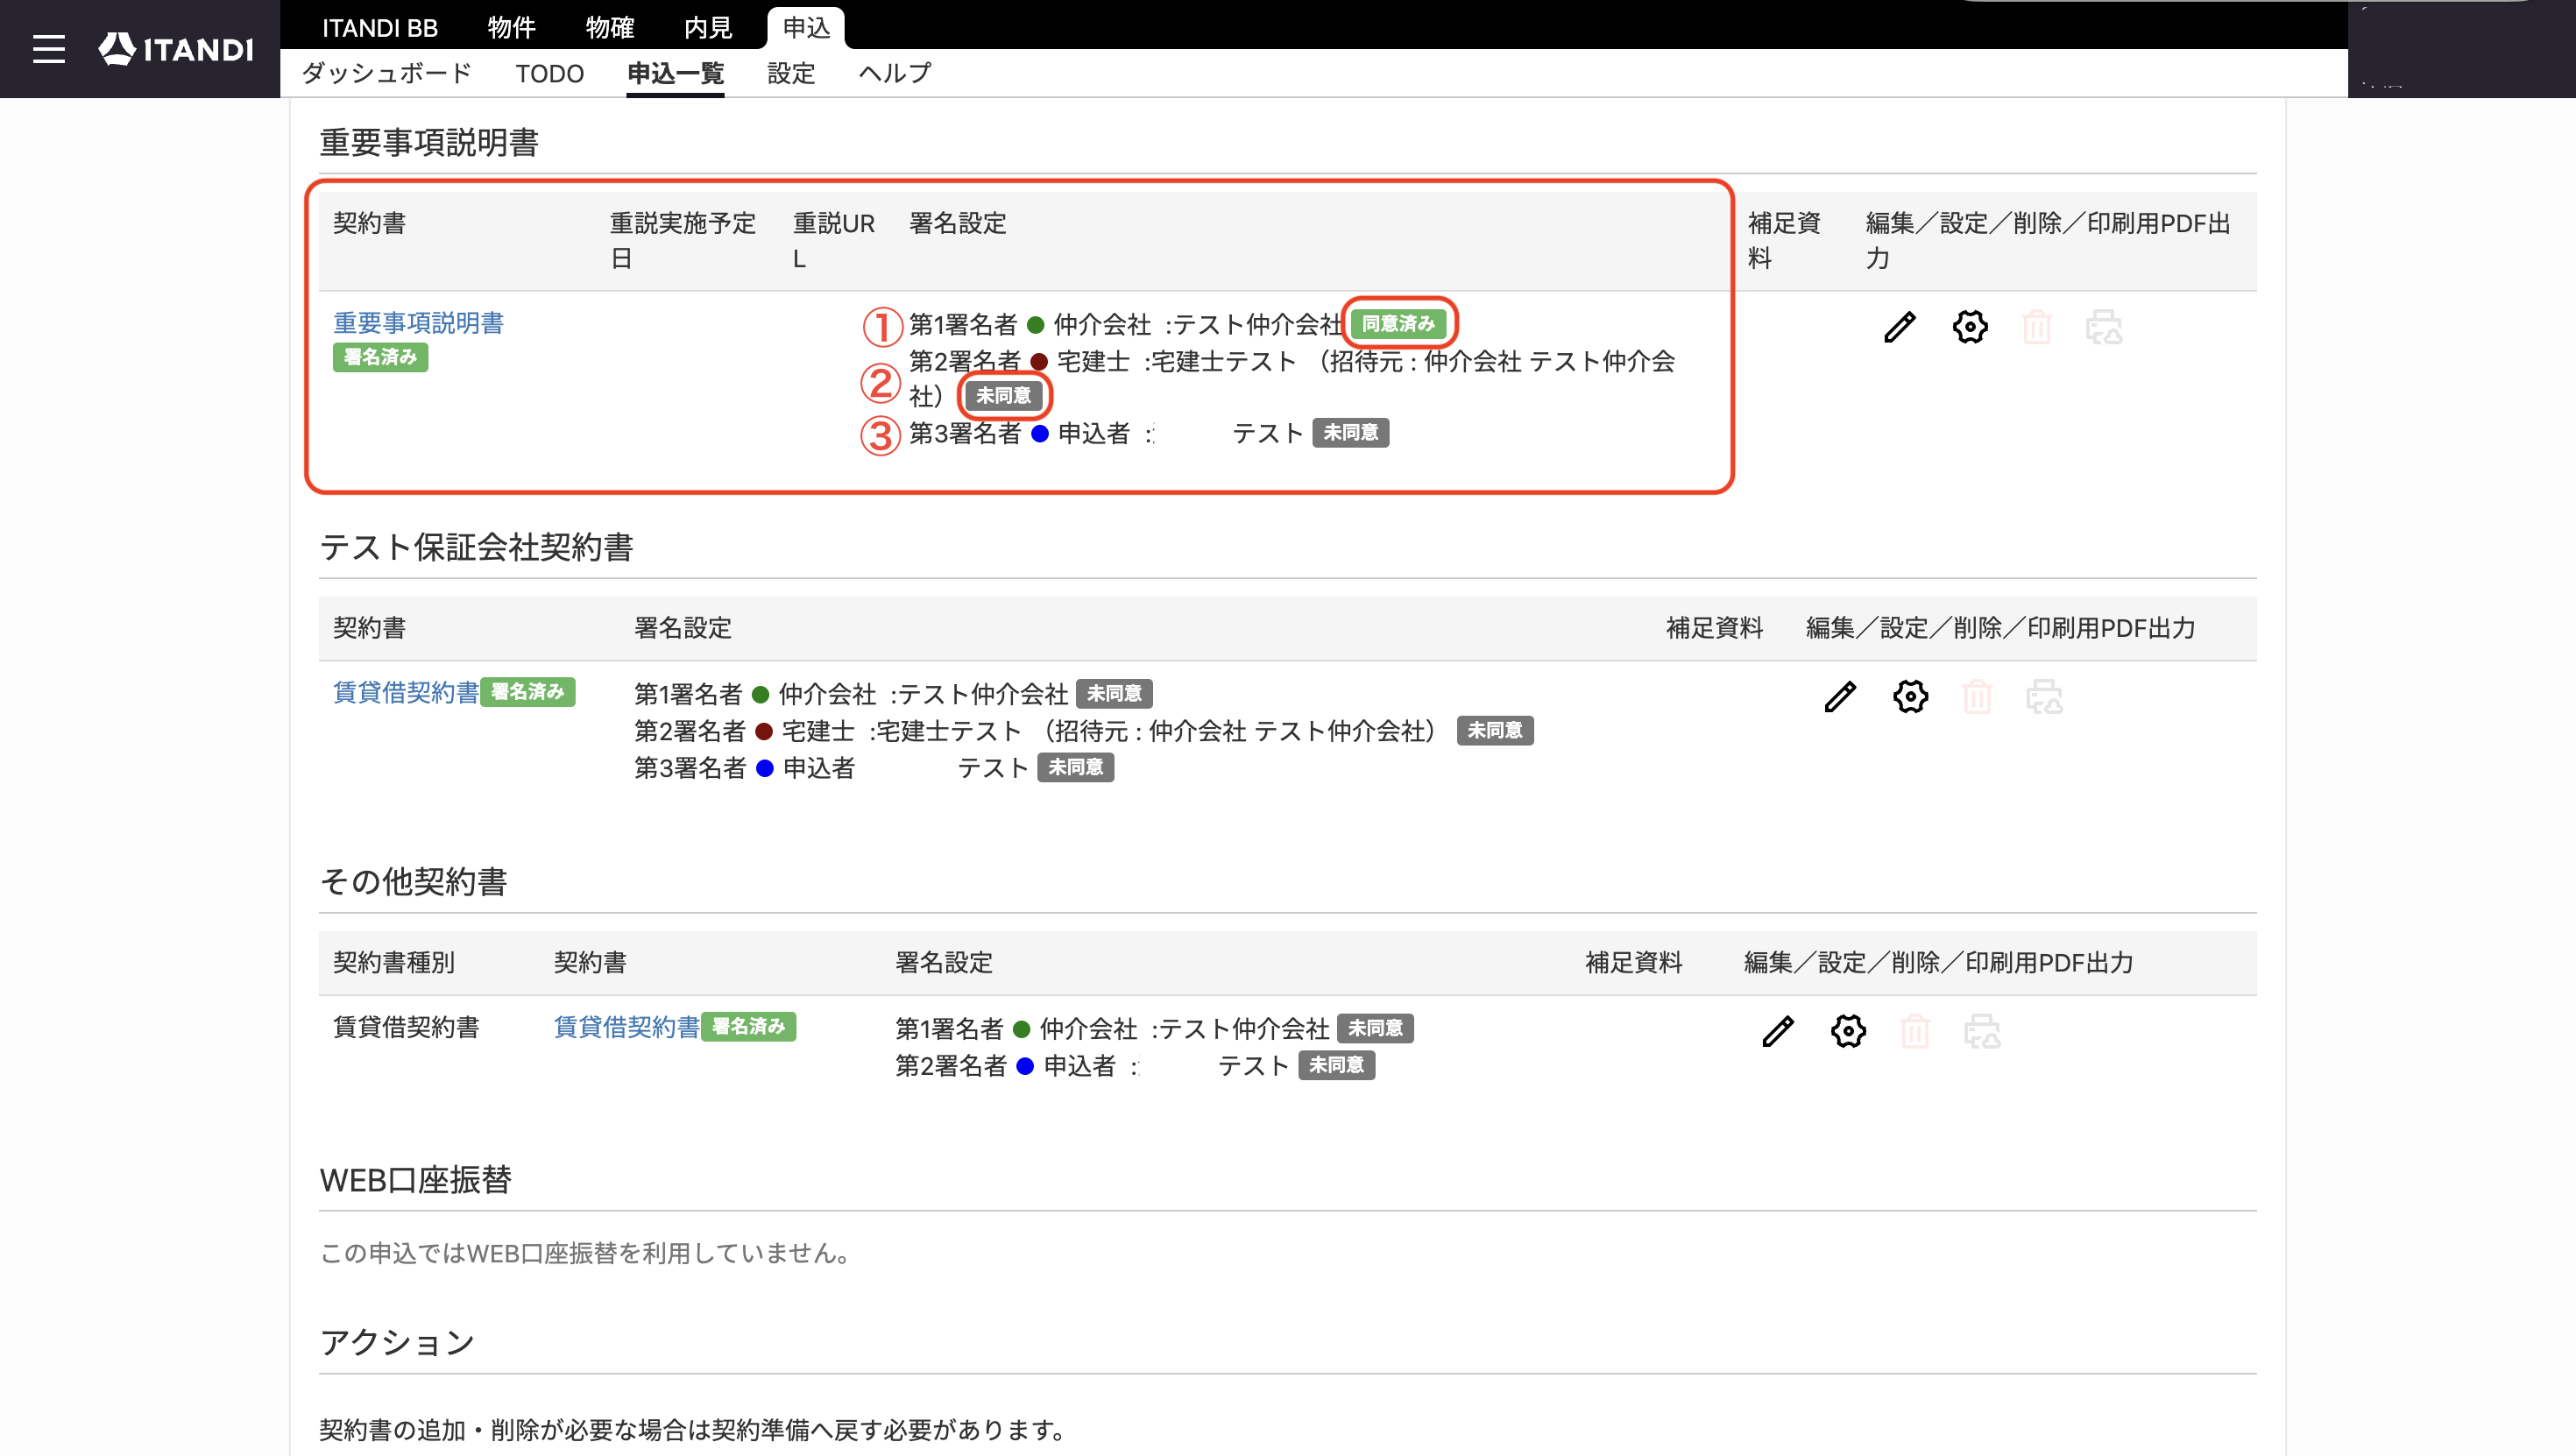Click 賃貸借契約書 type cell in その他契約書
The height and width of the screenshot is (1456, 2576).
click(x=406, y=1027)
